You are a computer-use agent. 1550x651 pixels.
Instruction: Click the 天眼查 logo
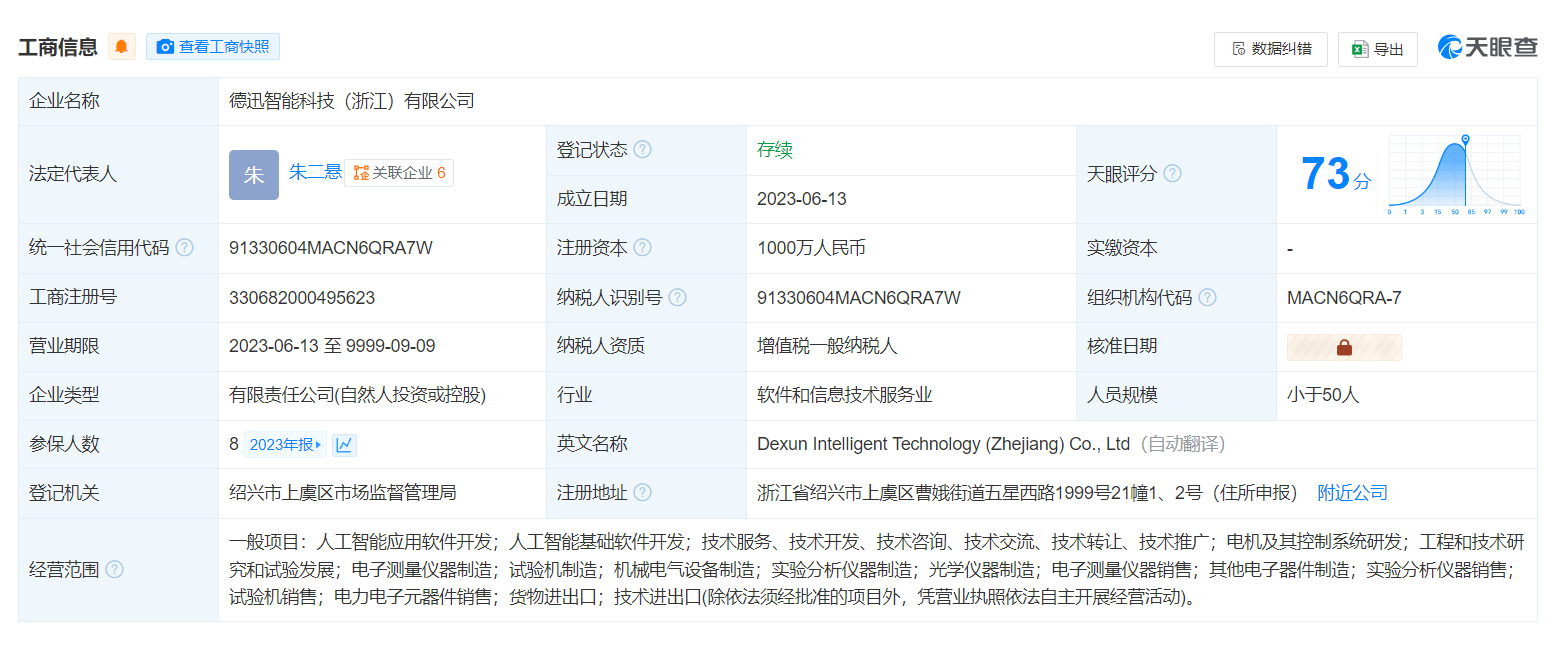pos(1488,47)
